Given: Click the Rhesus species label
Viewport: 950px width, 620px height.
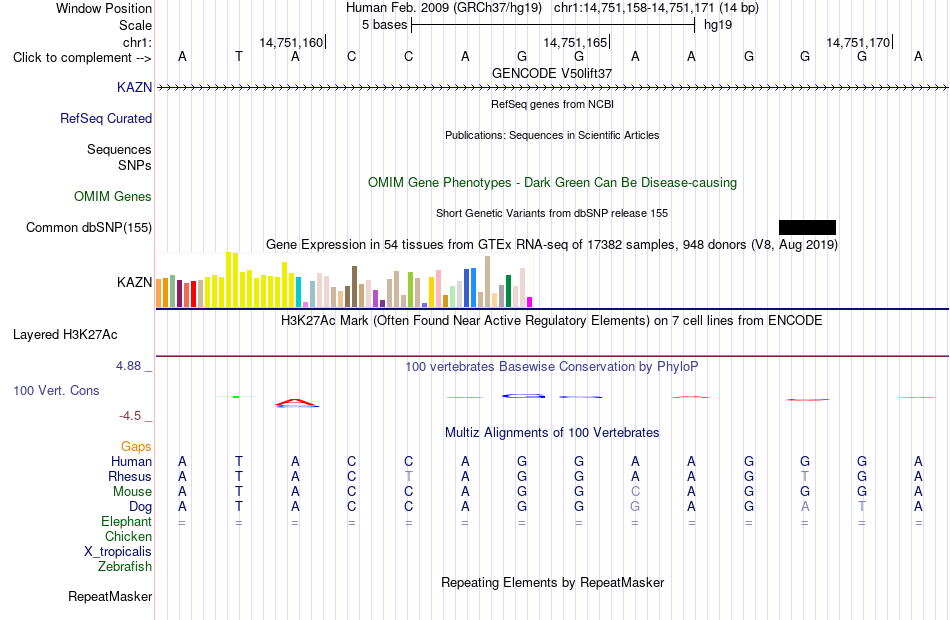Looking at the screenshot, I should pos(130,476).
